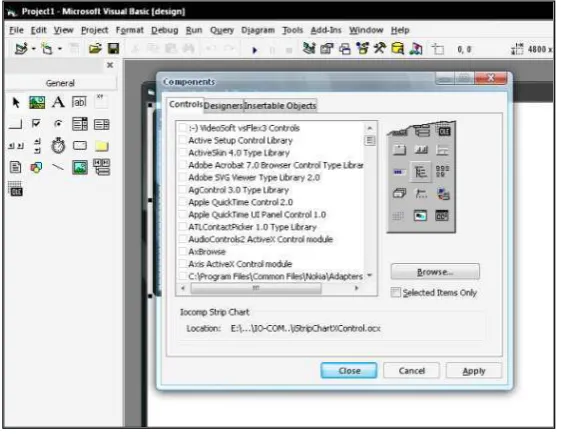Click the controls list scroll-down arrow
This screenshot has width=561, height=434.
point(370,275)
